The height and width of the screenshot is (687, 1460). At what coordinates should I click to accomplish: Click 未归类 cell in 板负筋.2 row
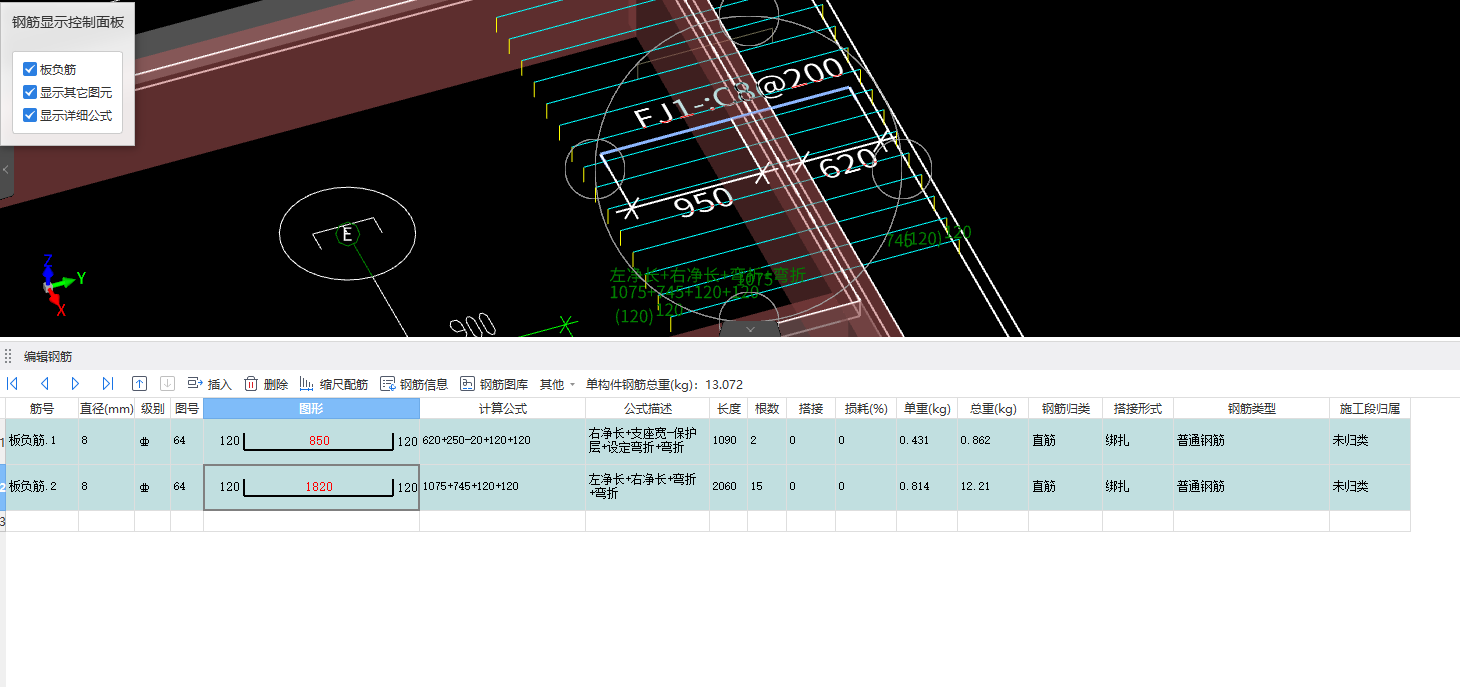1370,487
